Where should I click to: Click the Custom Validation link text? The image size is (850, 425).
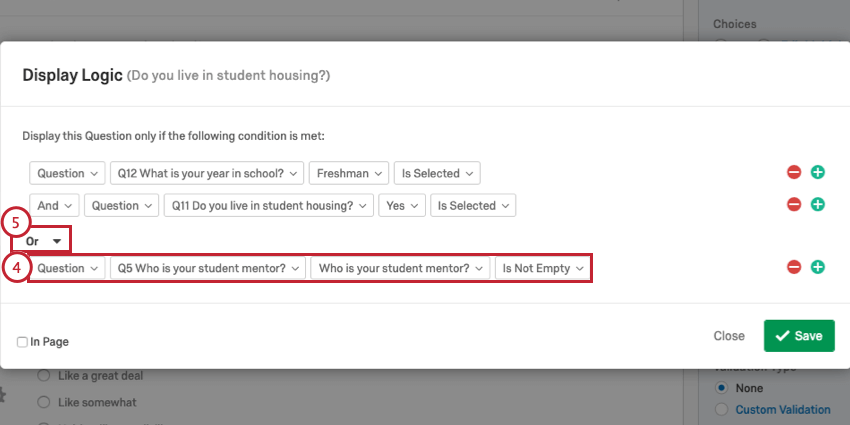(x=783, y=409)
